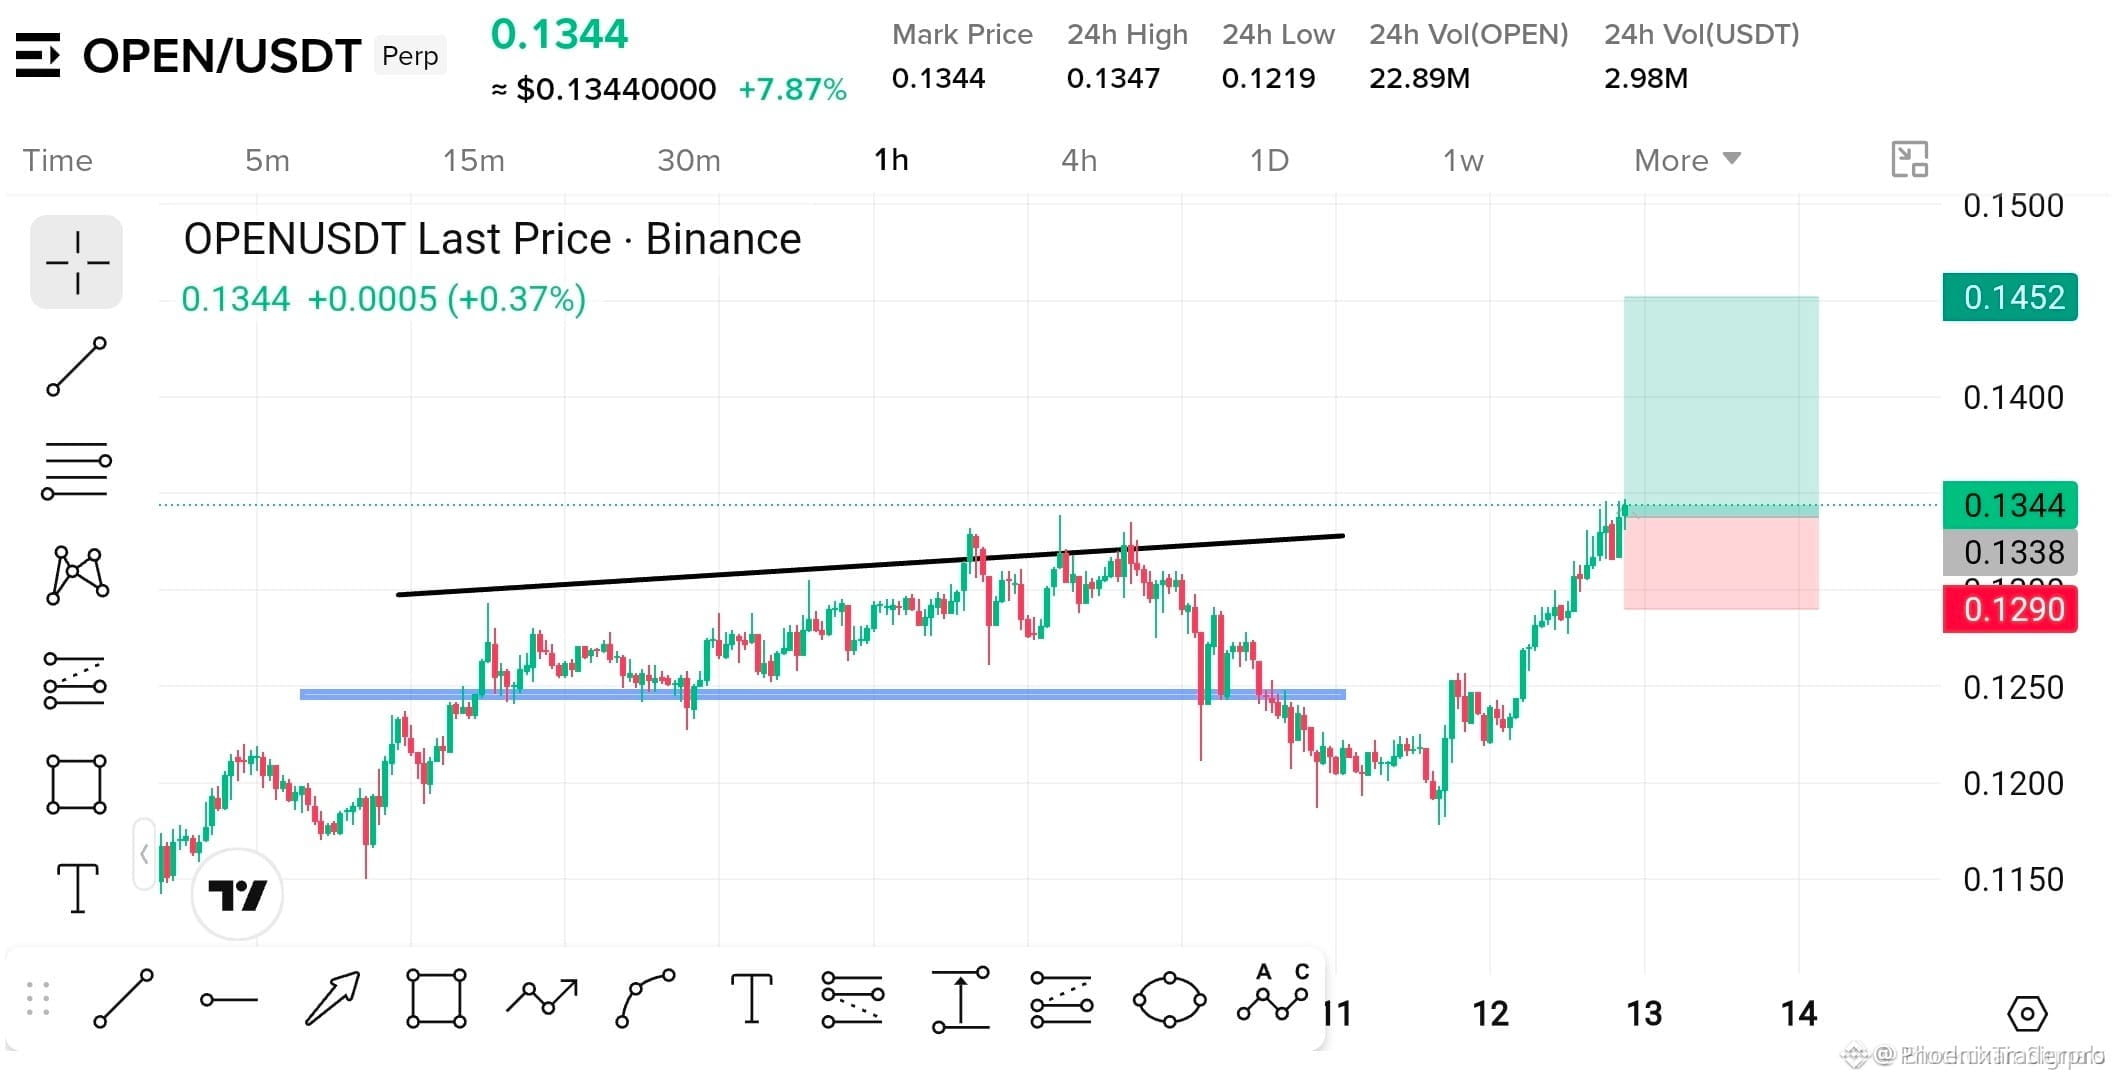Select the rectangle shape tool in left sidebar
2113x1080 pixels.
click(x=76, y=784)
